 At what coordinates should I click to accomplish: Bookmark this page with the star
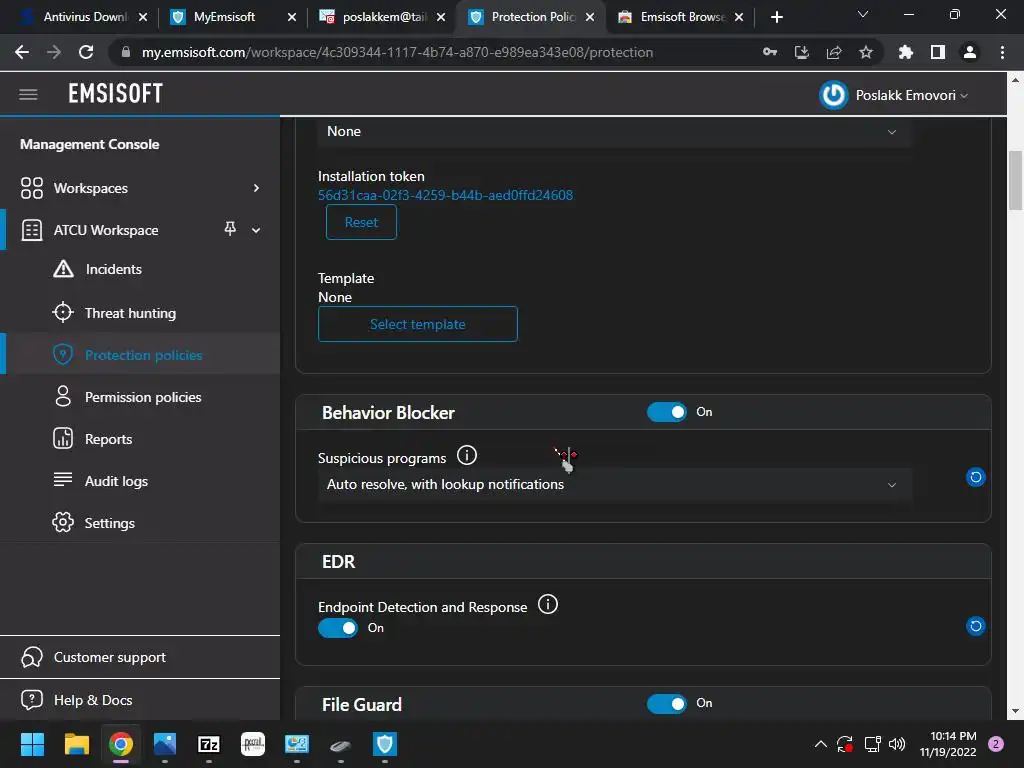(866, 52)
